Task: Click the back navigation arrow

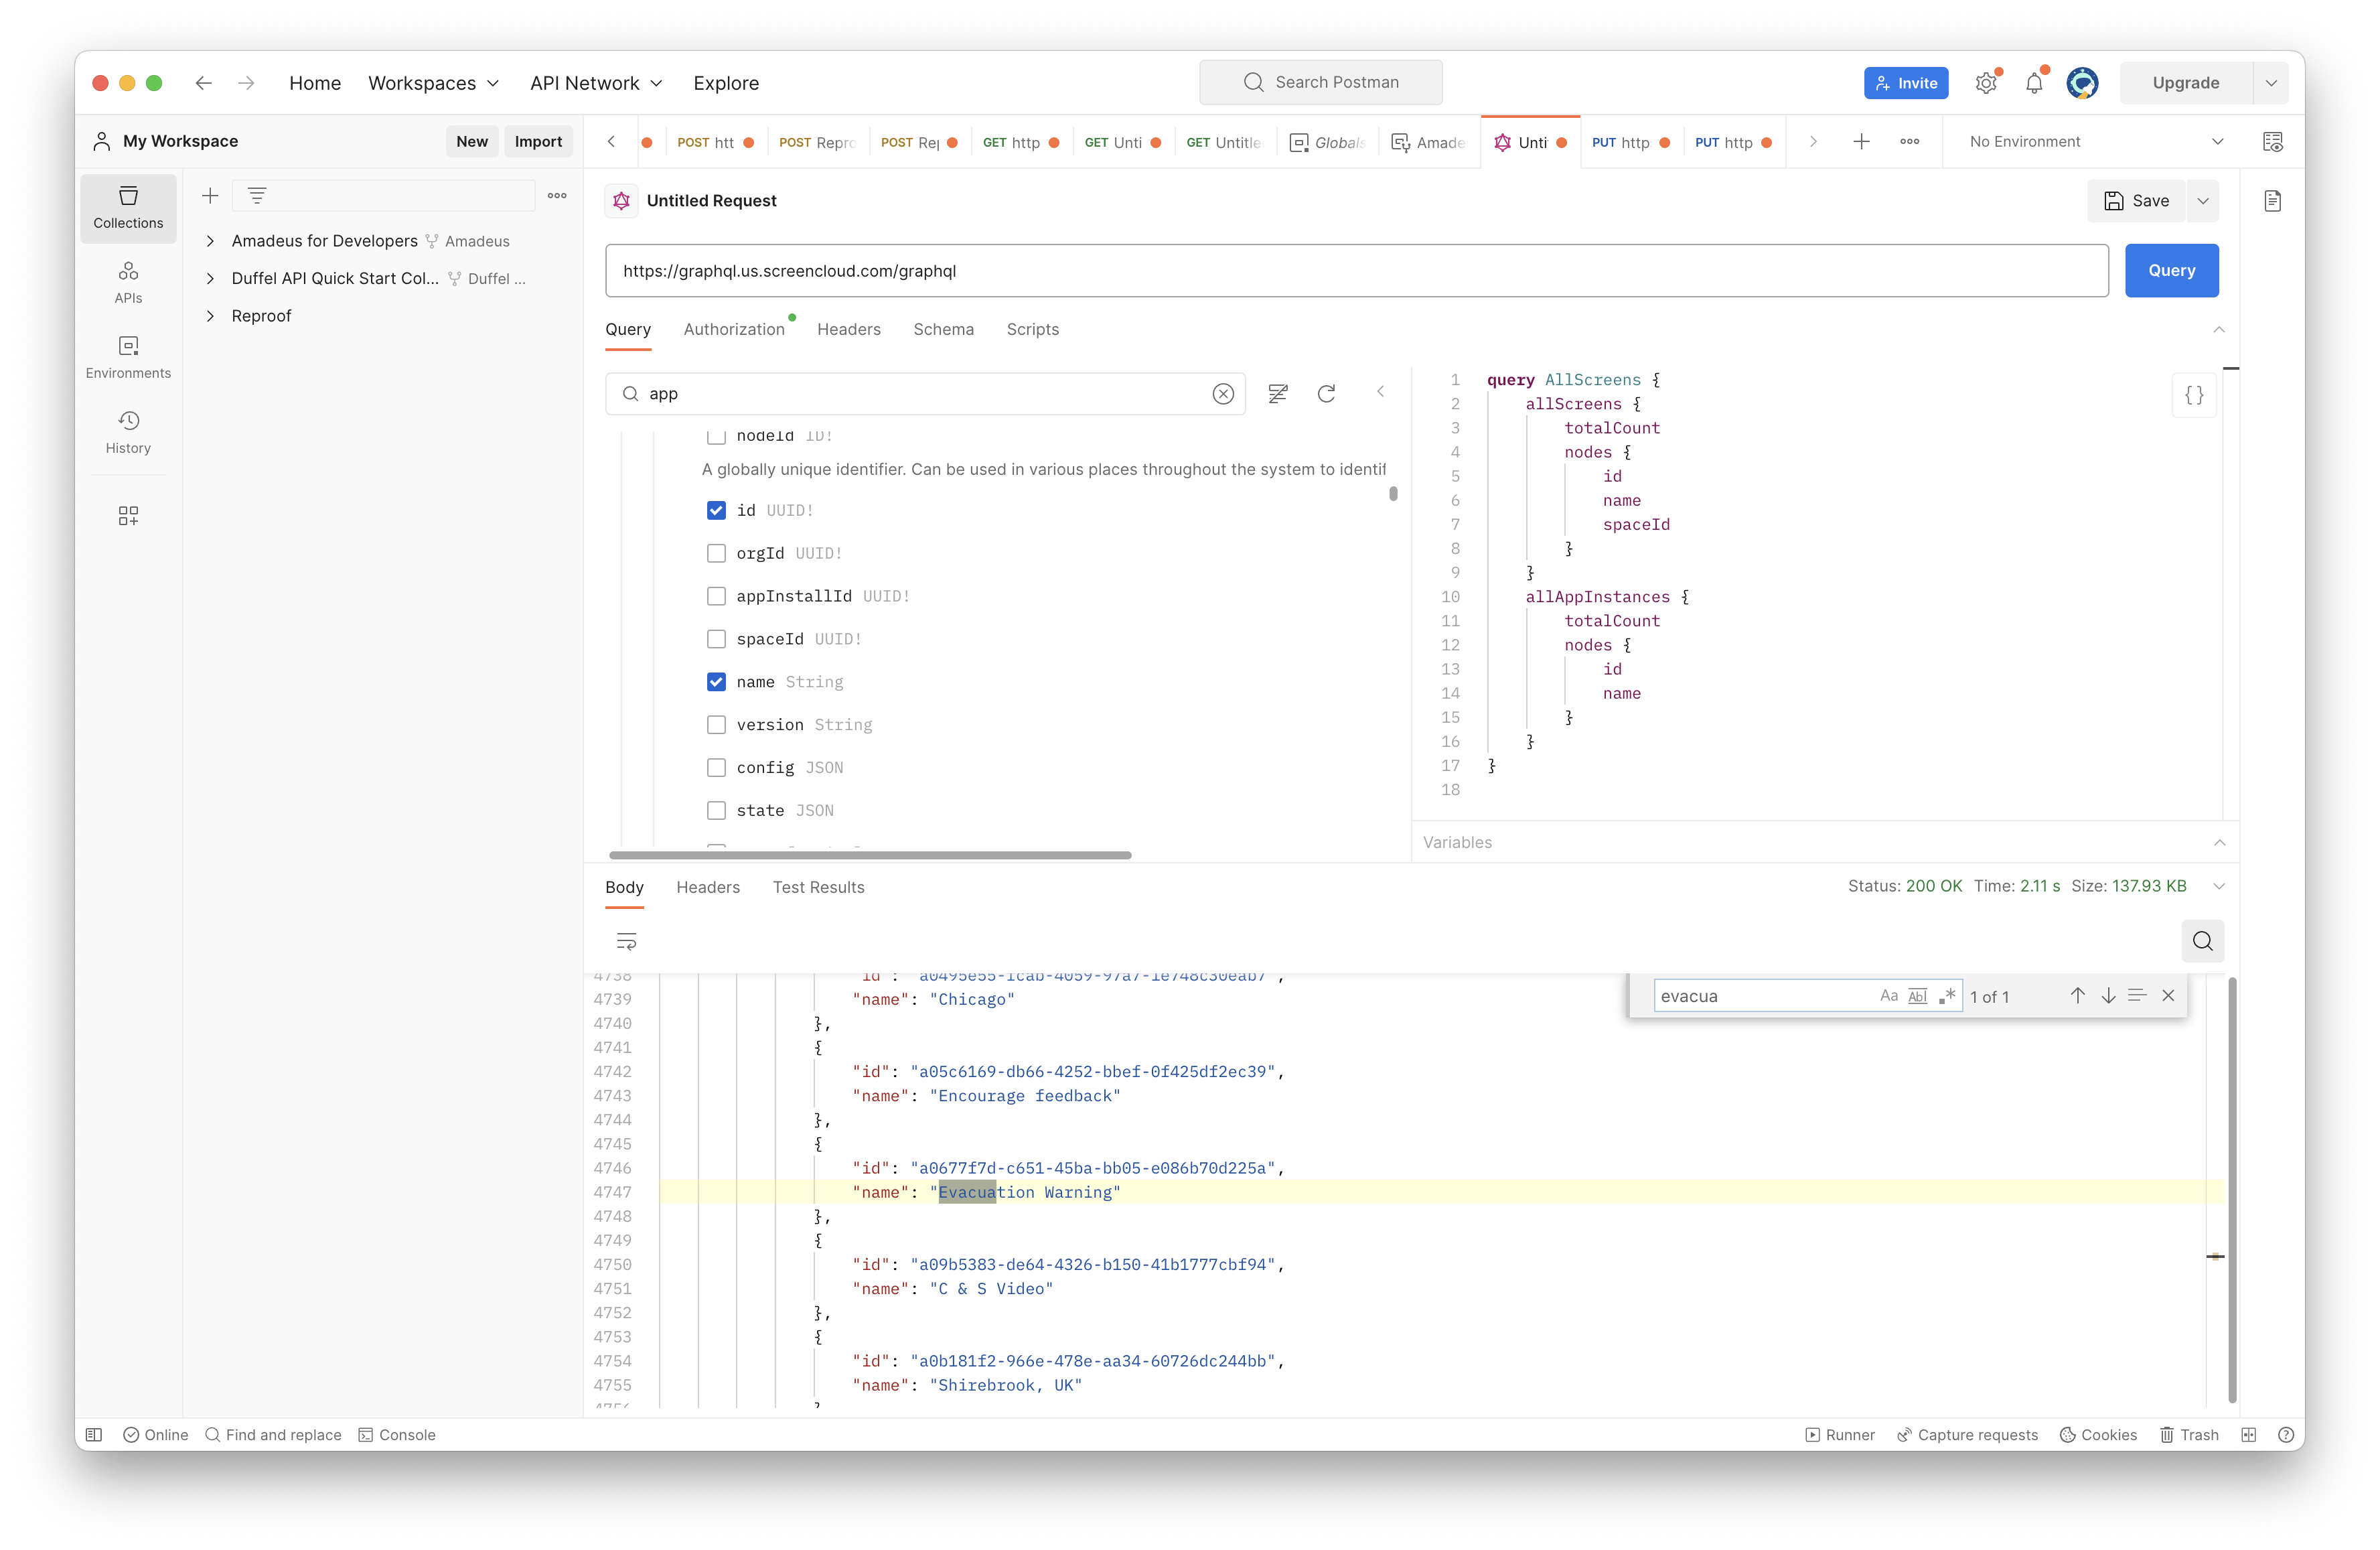Action: pyautogui.click(x=203, y=83)
